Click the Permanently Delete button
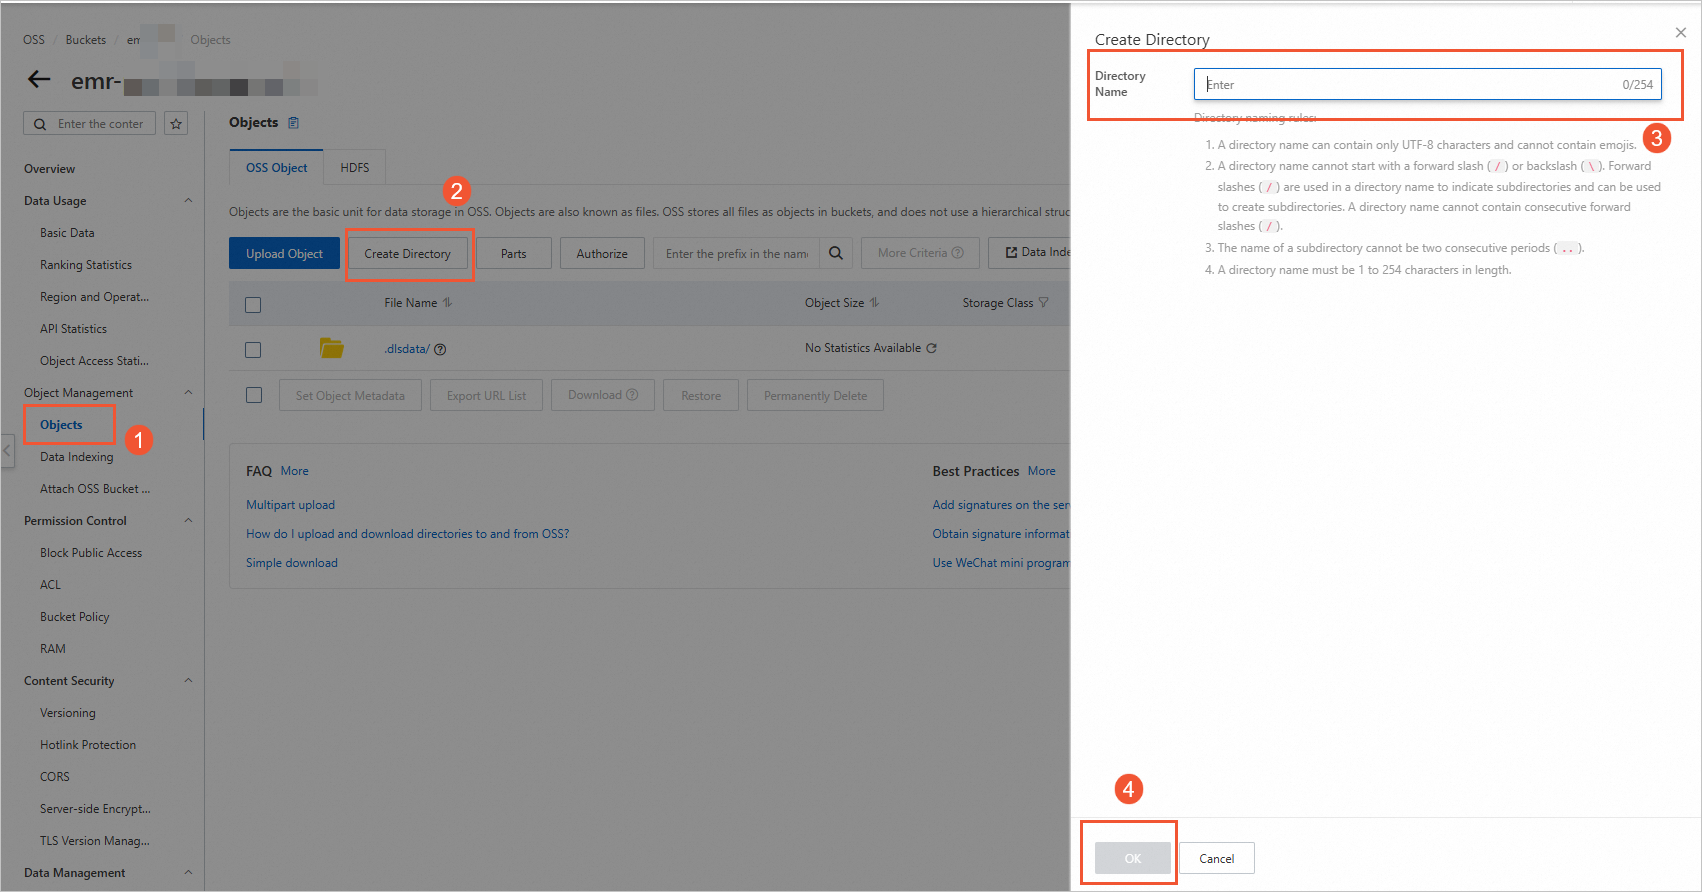 816,395
